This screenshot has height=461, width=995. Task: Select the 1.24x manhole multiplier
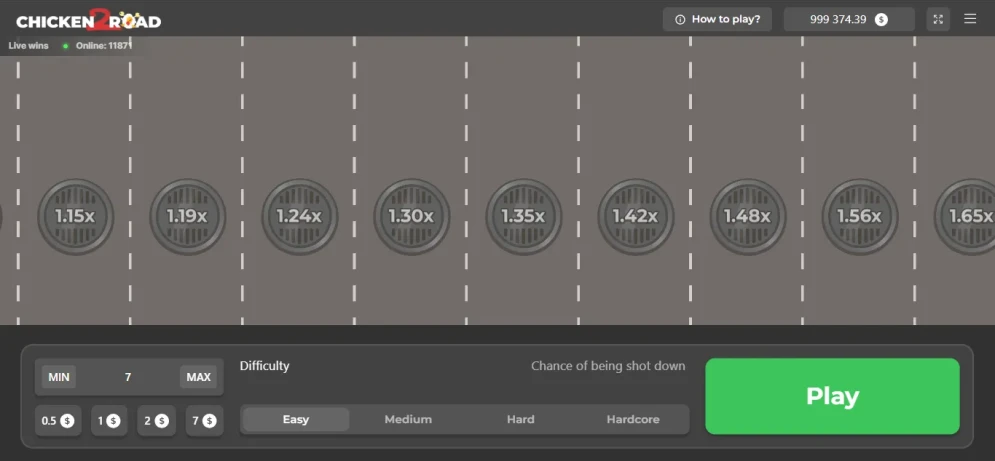pyautogui.click(x=300, y=217)
